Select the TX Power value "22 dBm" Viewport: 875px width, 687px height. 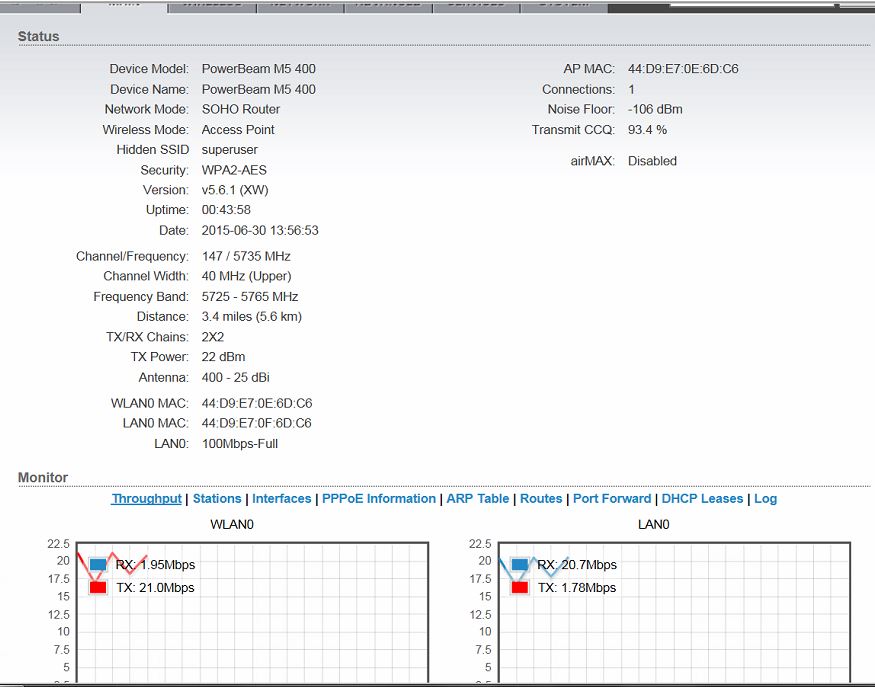pyautogui.click(x=223, y=357)
